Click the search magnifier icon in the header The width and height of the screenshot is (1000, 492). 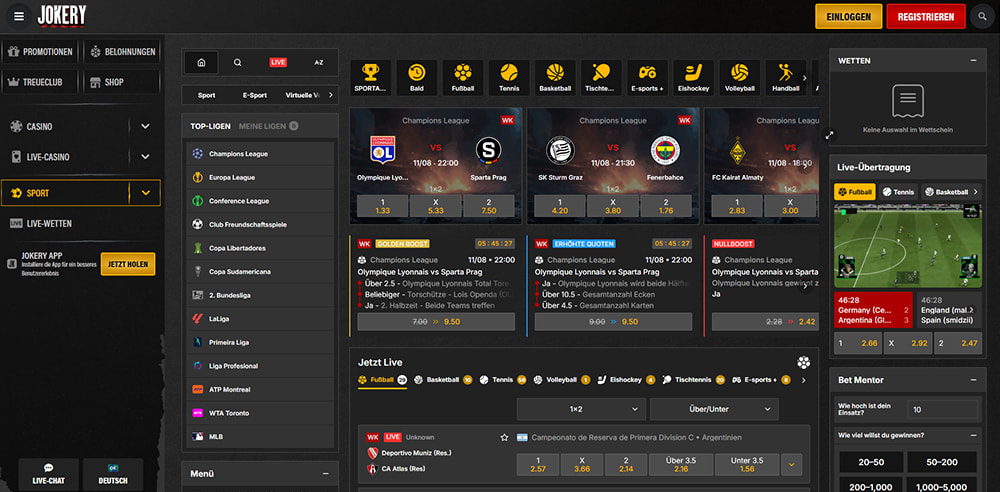click(x=982, y=17)
